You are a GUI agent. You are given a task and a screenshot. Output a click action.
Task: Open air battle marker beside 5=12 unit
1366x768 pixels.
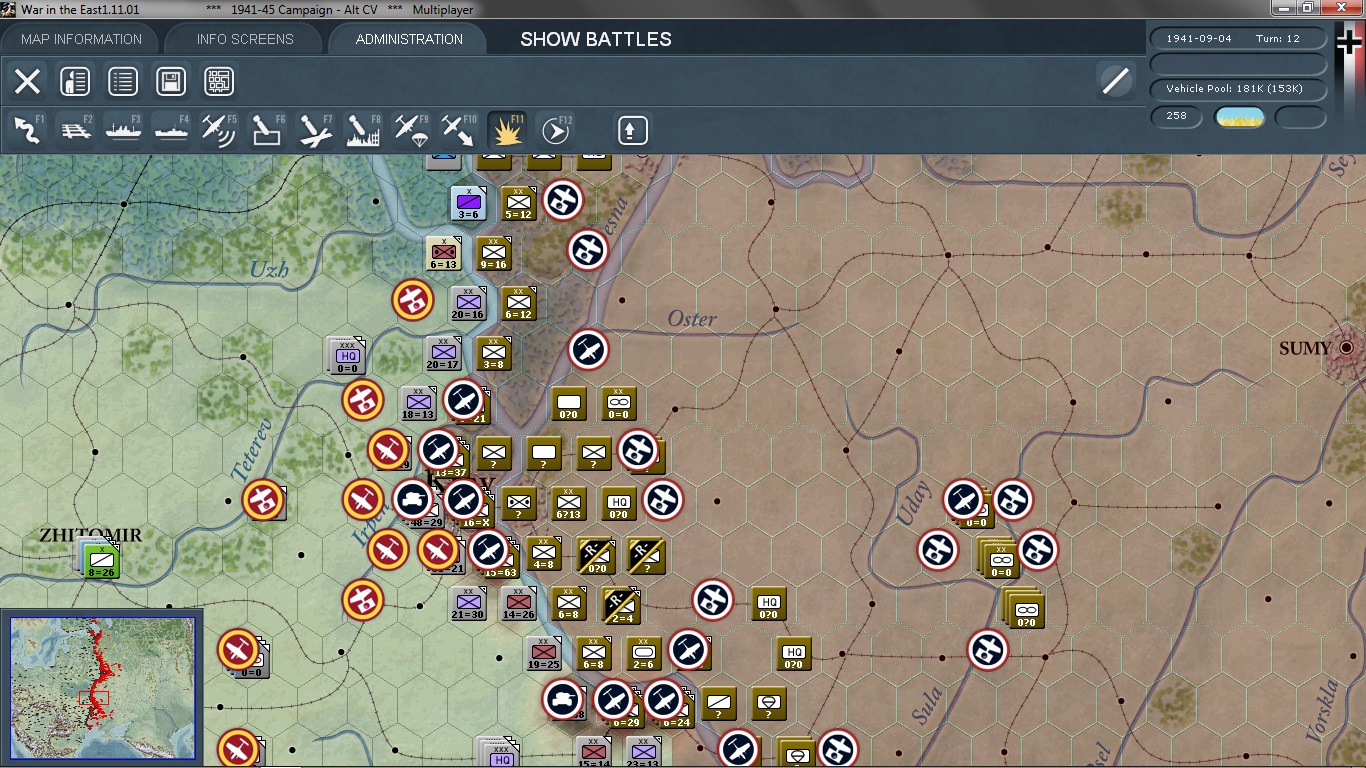point(563,200)
